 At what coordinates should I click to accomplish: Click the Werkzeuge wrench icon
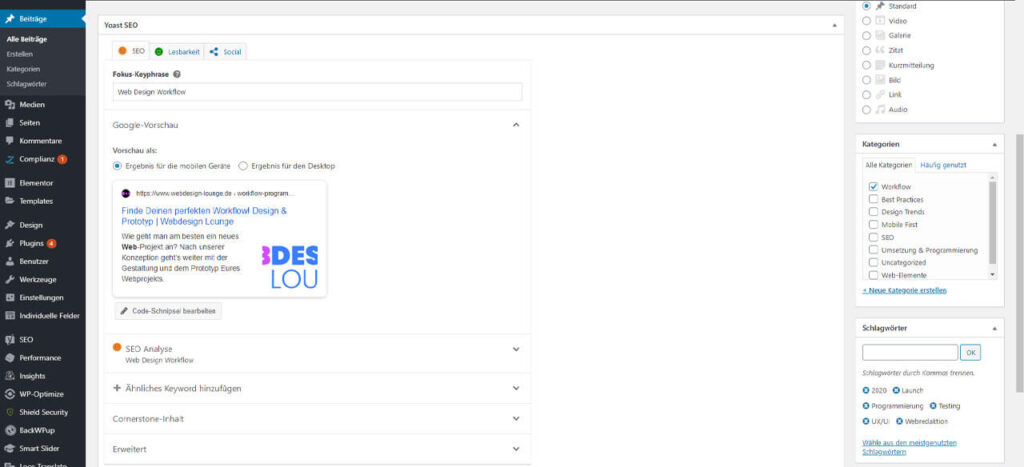10,280
